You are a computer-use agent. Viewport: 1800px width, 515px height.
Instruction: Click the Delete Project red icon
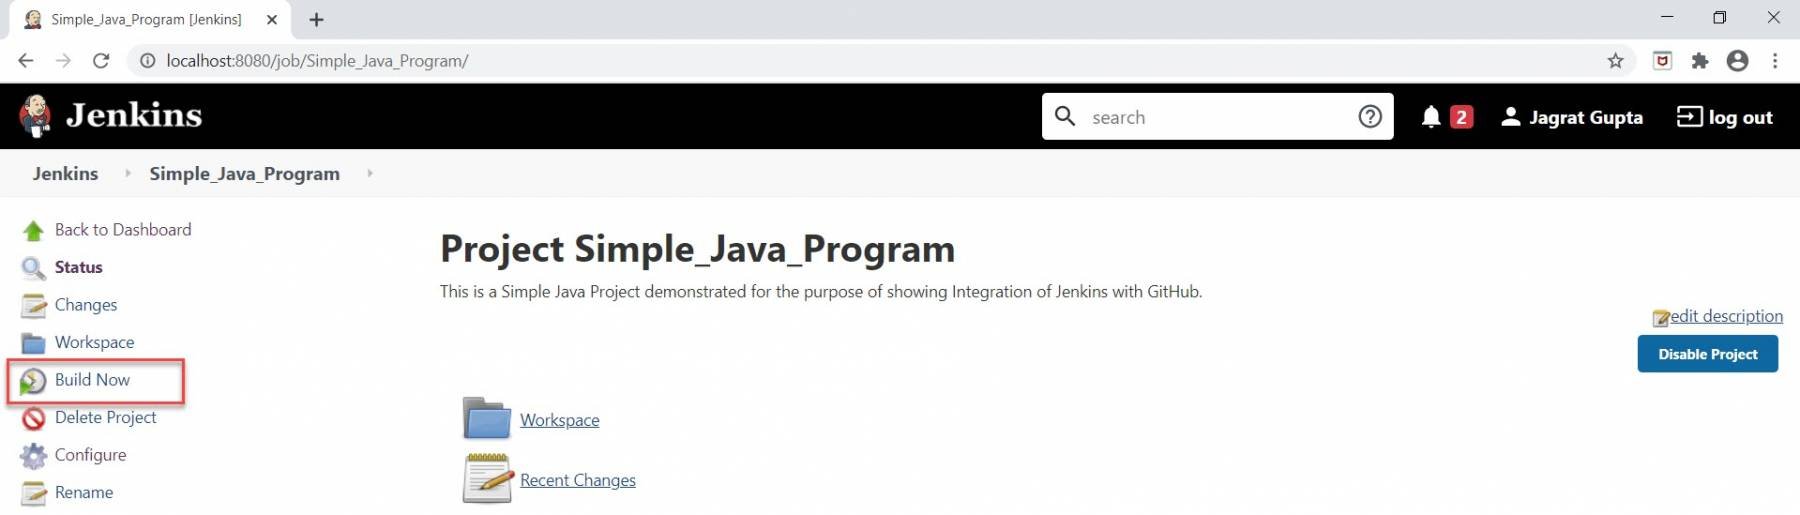point(33,418)
